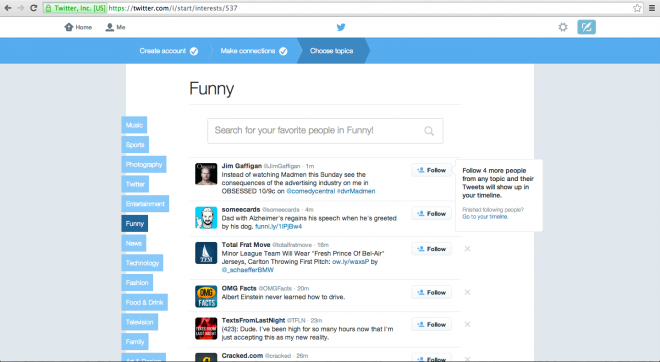Follow someecards
This screenshot has height=362, width=660.
431,213
